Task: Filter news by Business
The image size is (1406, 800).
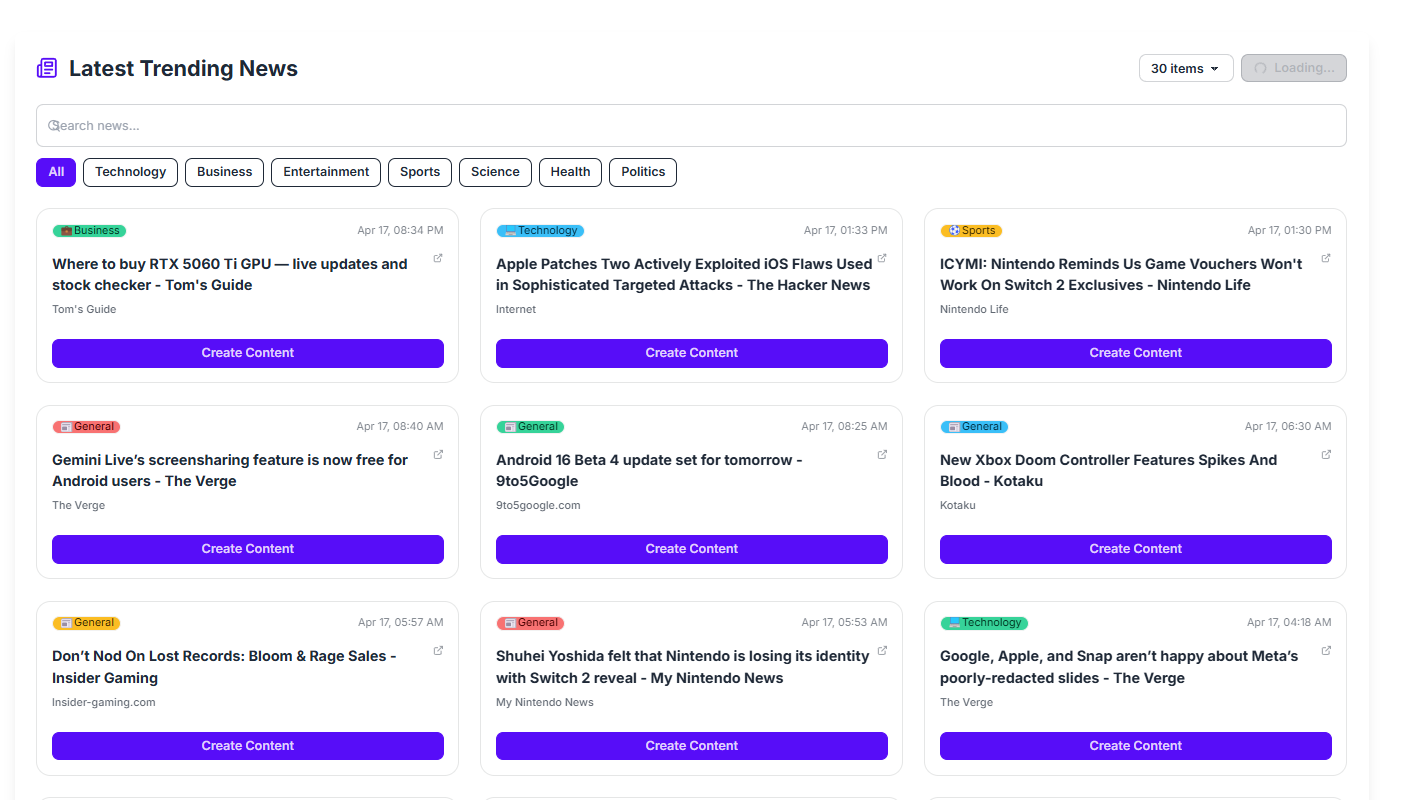Action: coord(225,172)
